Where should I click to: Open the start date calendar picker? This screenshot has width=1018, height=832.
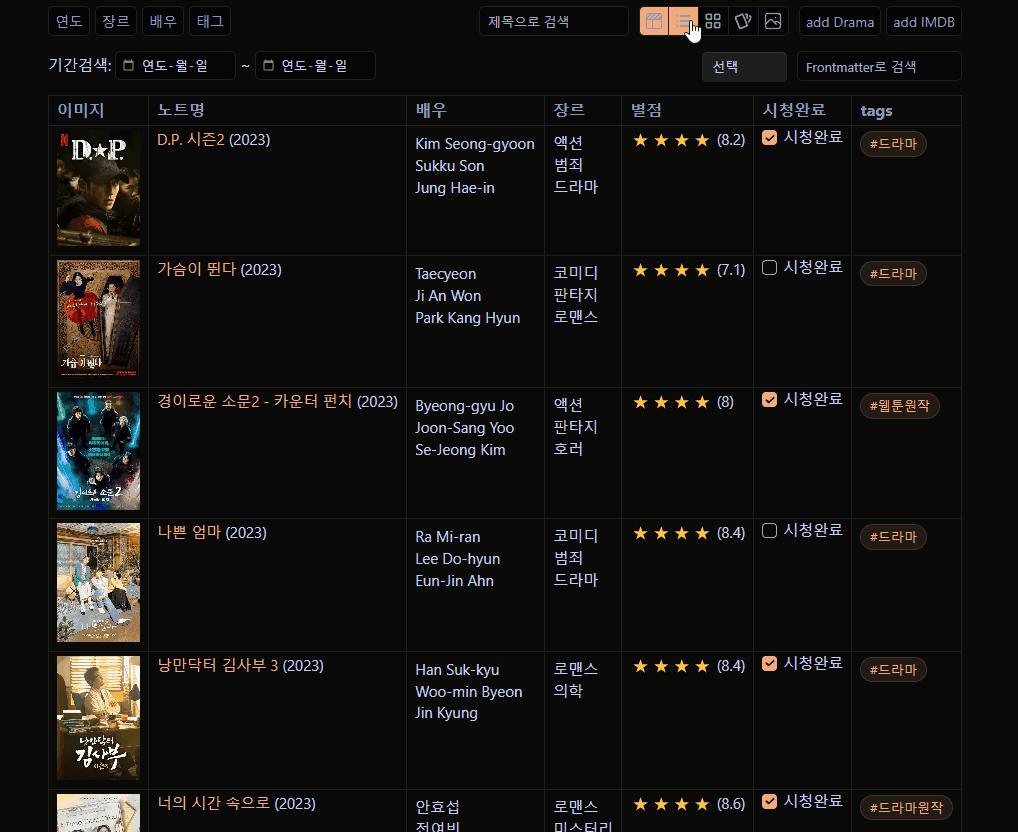coord(129,66)
